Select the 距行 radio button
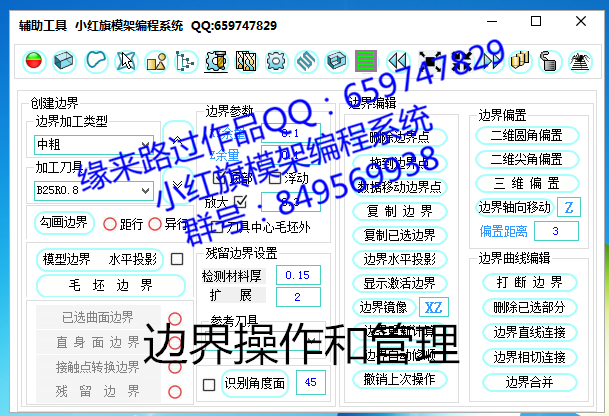Viewport: 609px width, 416px height. tap(110, 224)
